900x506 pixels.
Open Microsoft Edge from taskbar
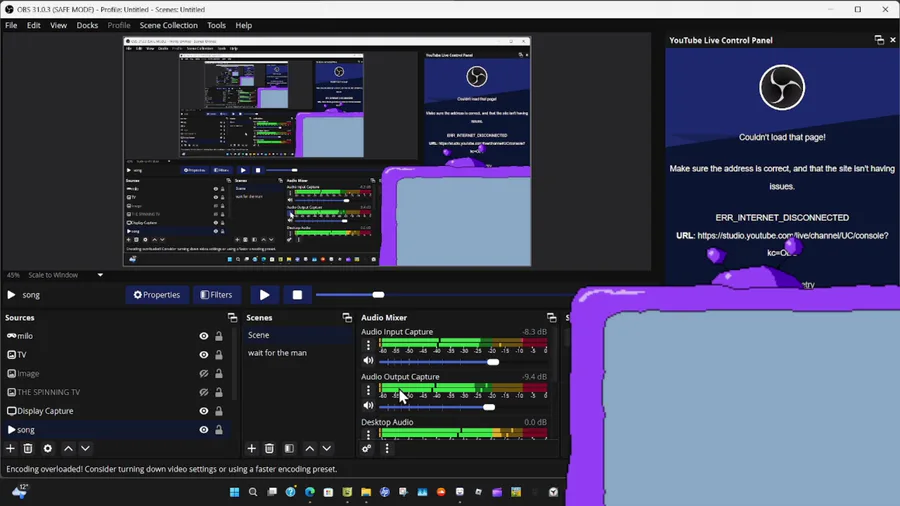(x=310, y=492)
